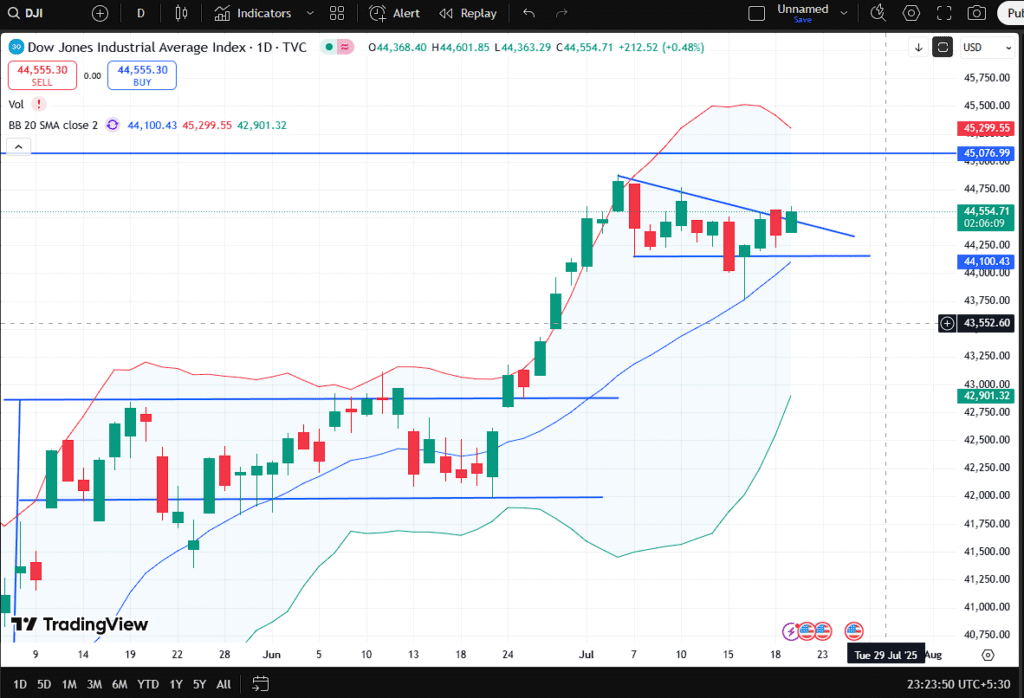Viewport: 1024px width, 698px height.
Task: Select the All time range
Action: pyautogui.click(x=223, y=684)
